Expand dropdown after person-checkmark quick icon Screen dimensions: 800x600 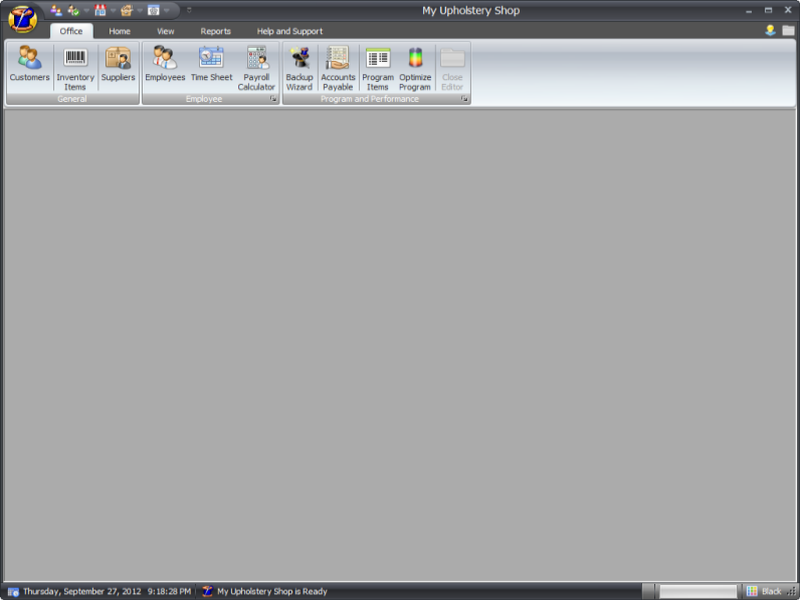[86, 10]
